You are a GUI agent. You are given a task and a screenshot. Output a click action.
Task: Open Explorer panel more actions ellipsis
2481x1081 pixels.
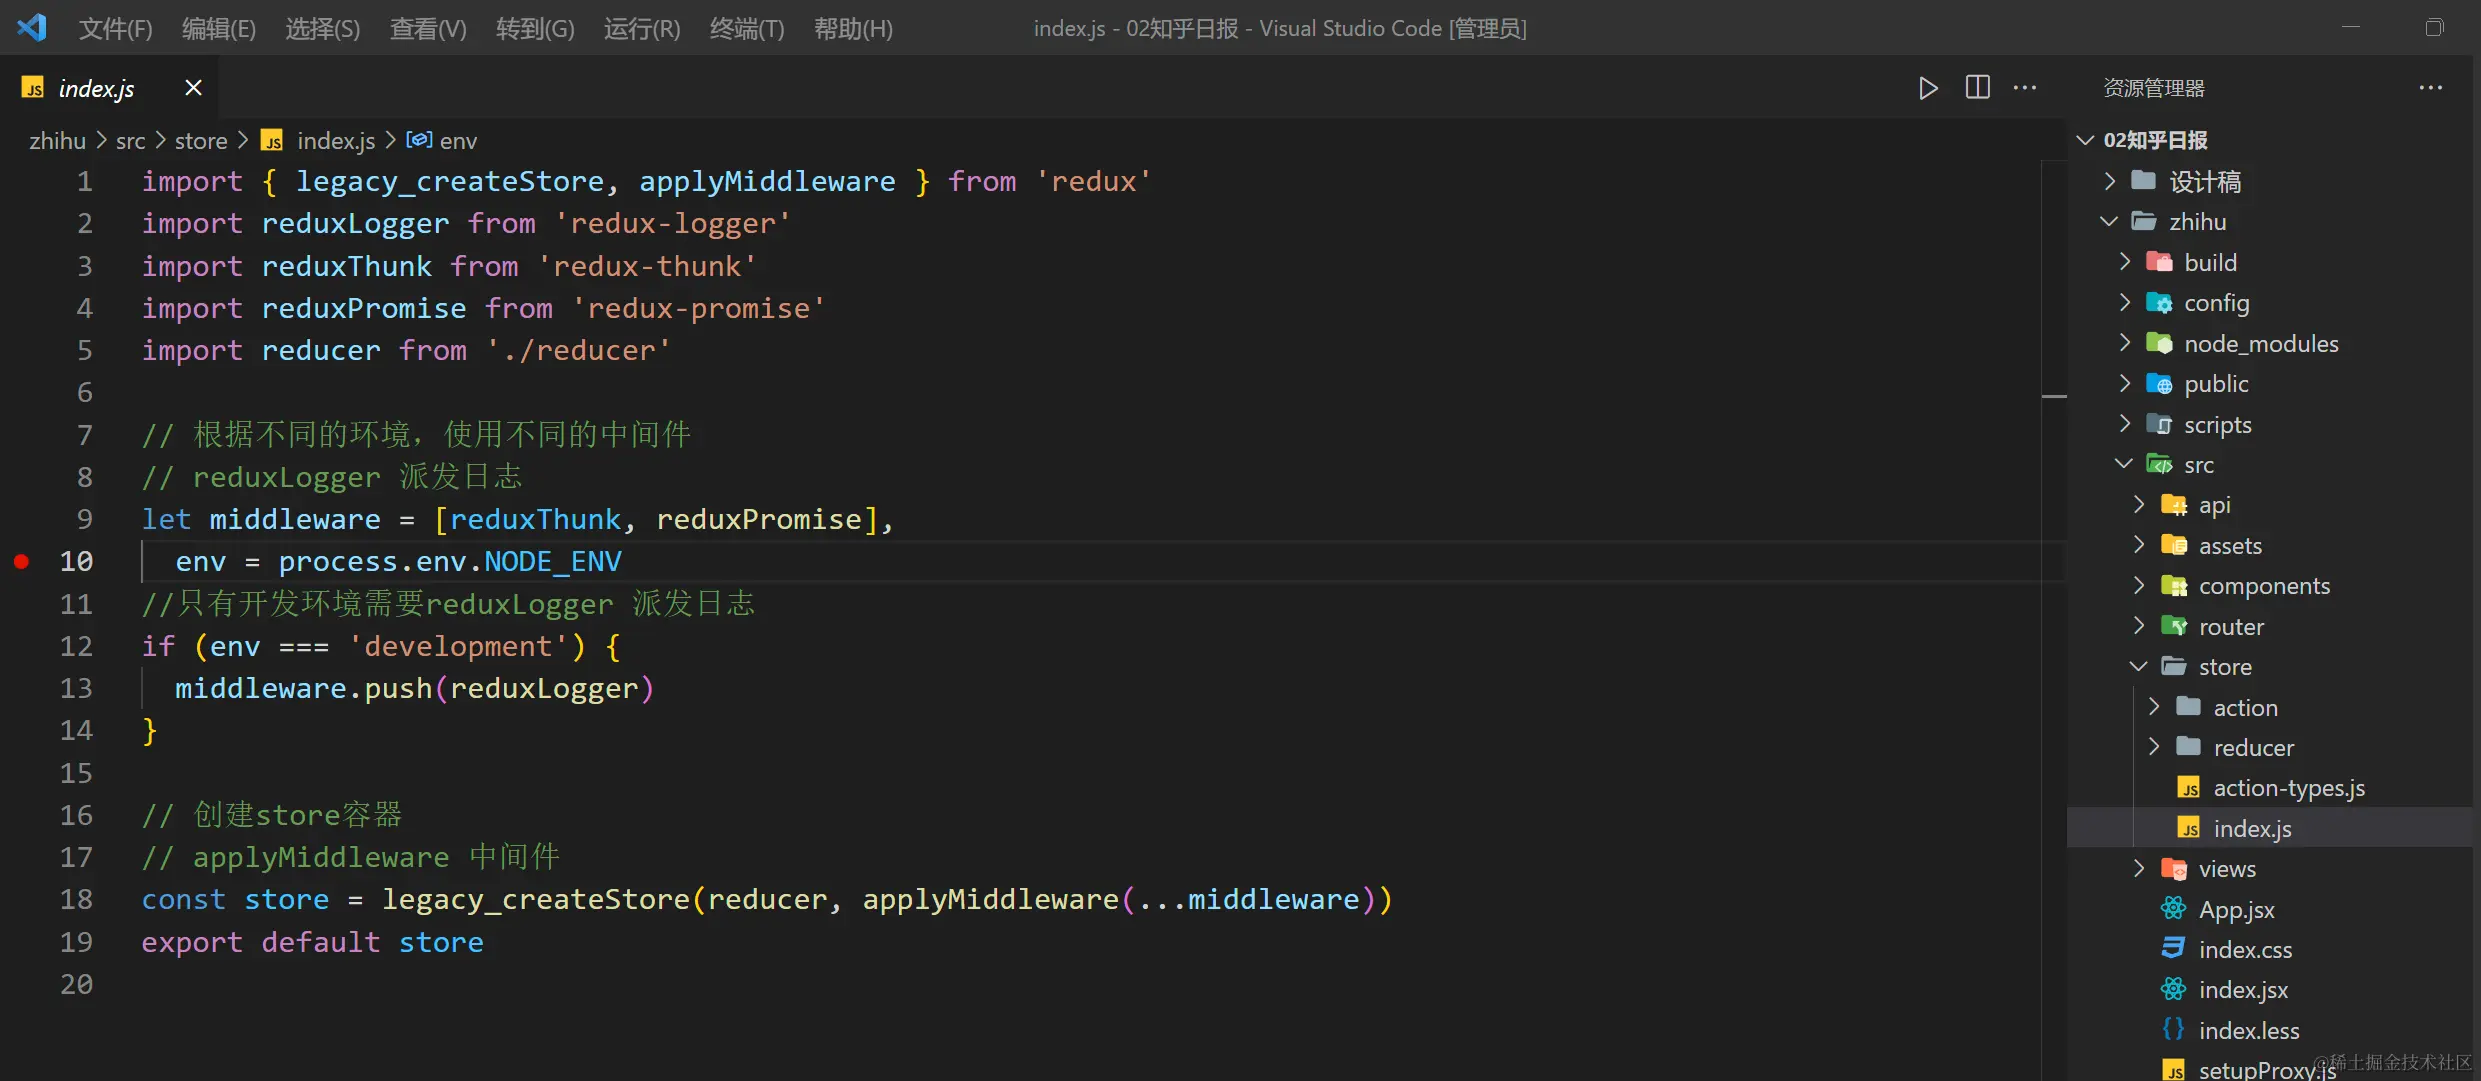click(x=2432, y=87)
